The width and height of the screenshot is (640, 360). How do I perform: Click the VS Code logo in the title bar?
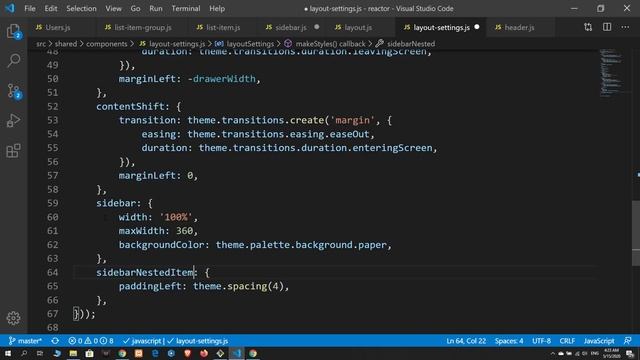10,8
